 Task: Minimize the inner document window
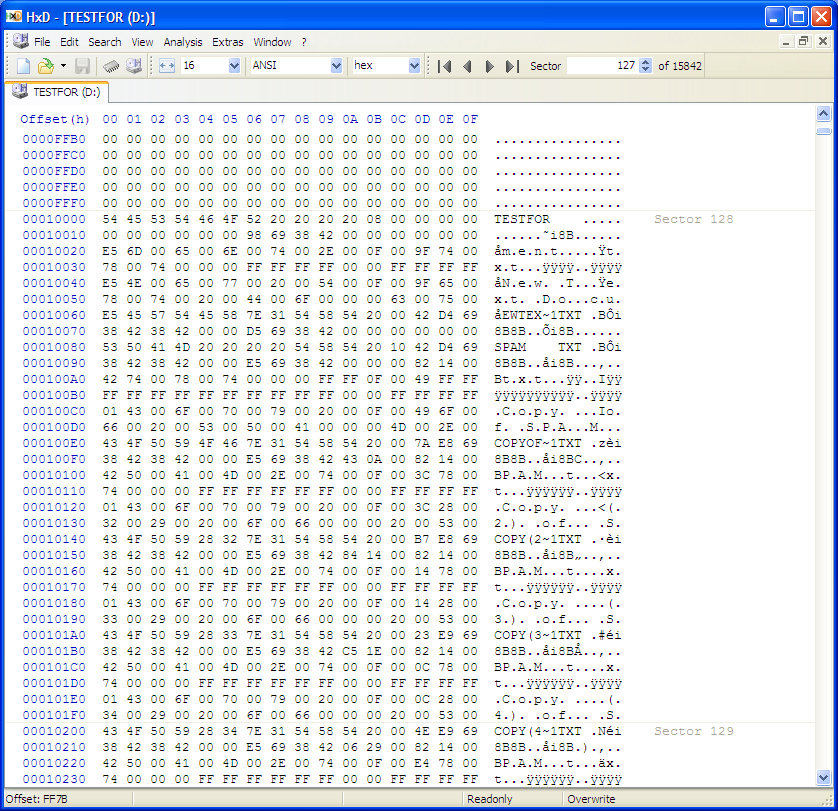coord(786,42)
